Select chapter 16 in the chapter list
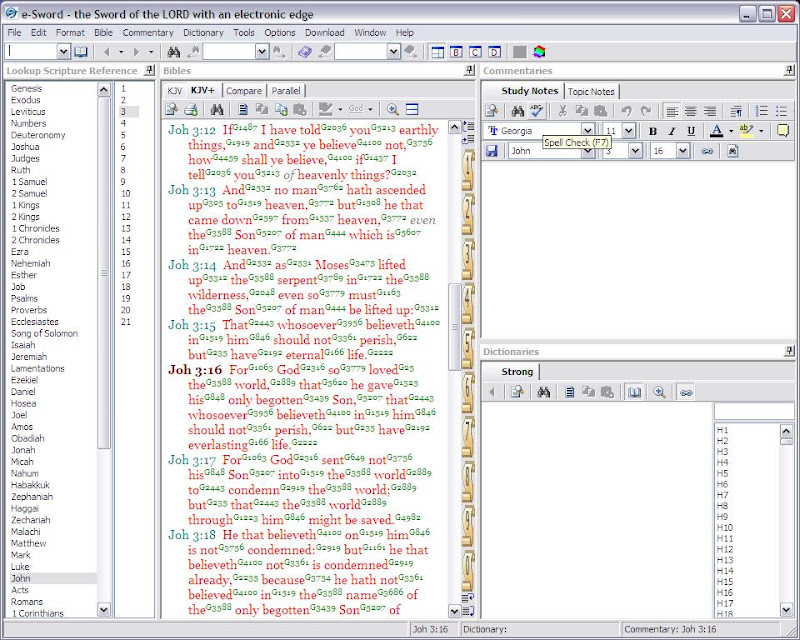 [126, 263]
